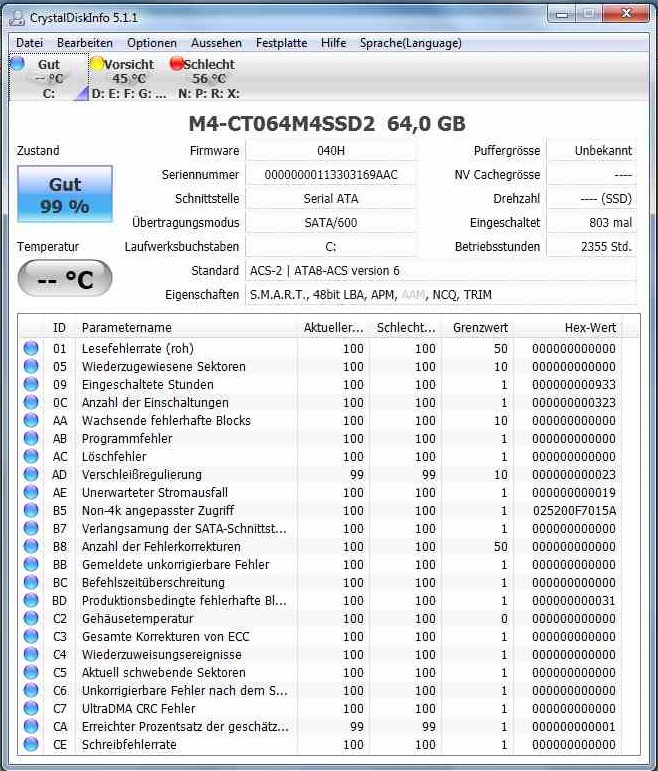Click the -- °C temperature button

point(65,279)
